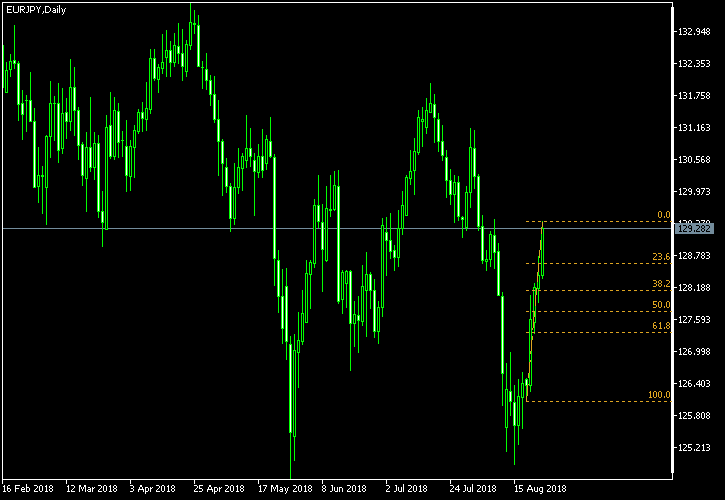The height and width of the screenshot is (500, 725).
Task: Click the 125.808 price axis label
Action: pos(694,415)
